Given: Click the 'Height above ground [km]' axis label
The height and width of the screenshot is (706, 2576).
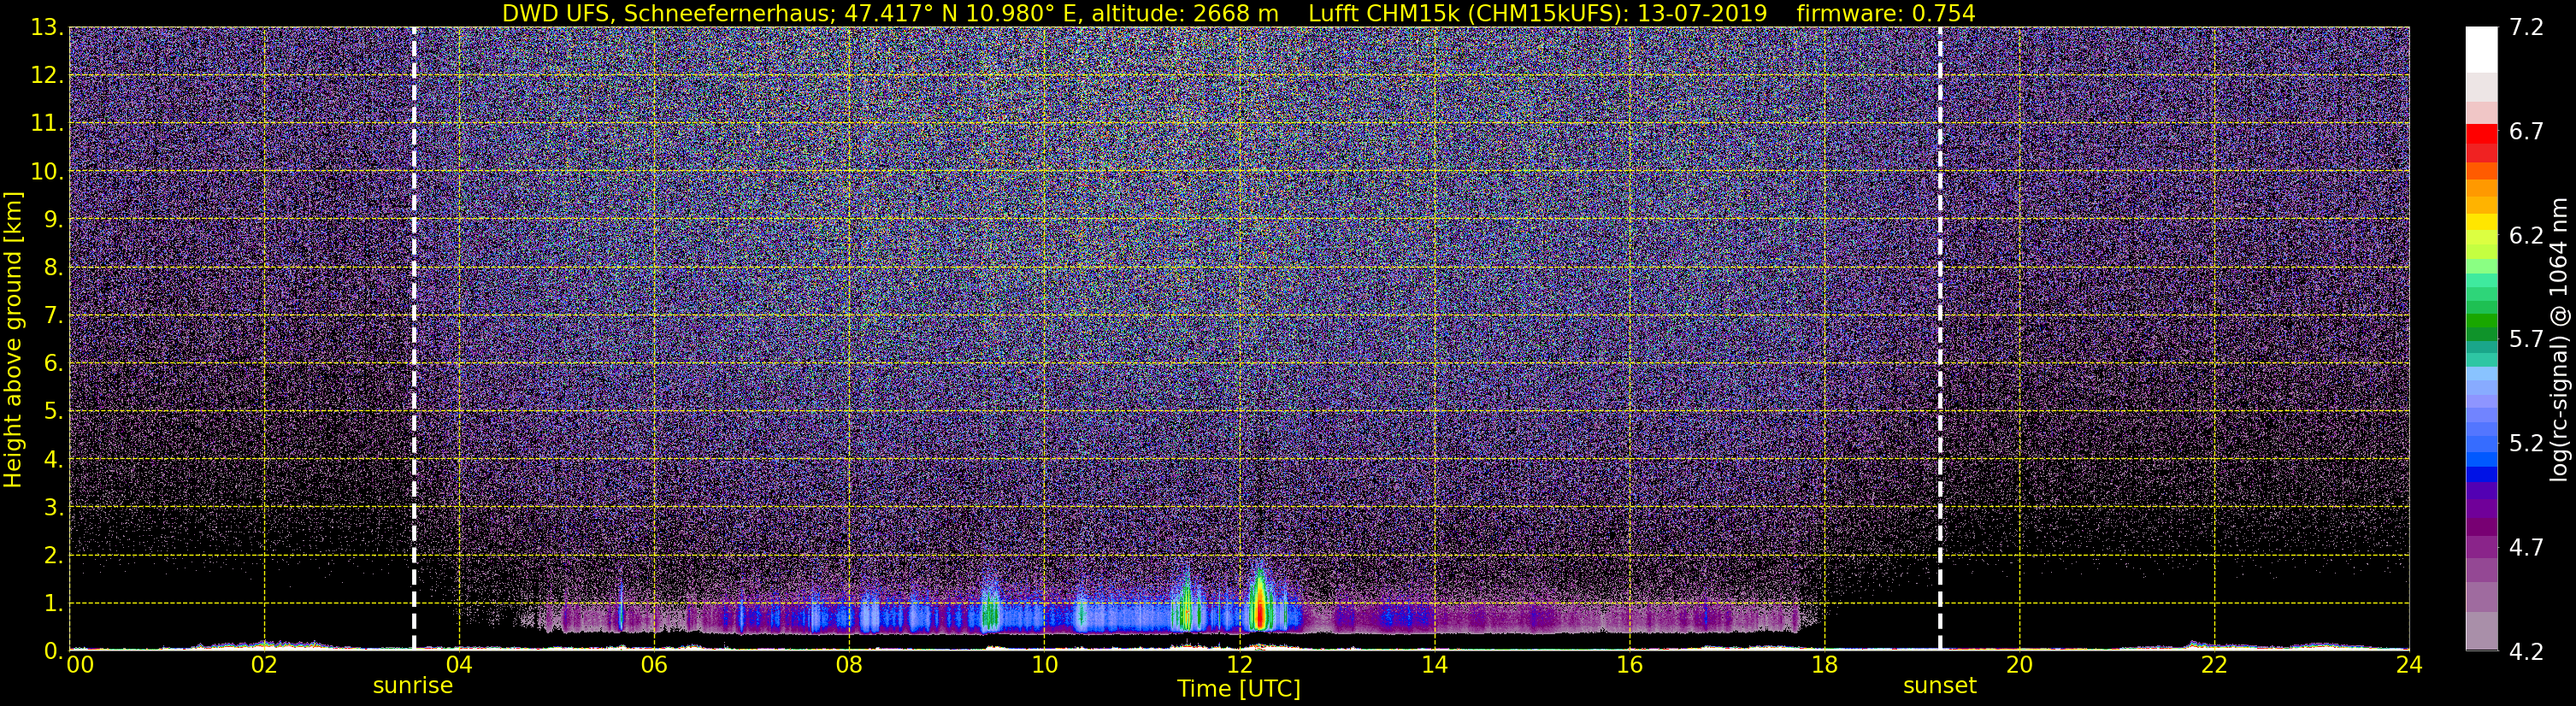Looking at the screenshot, I should (x=13, y=340).
